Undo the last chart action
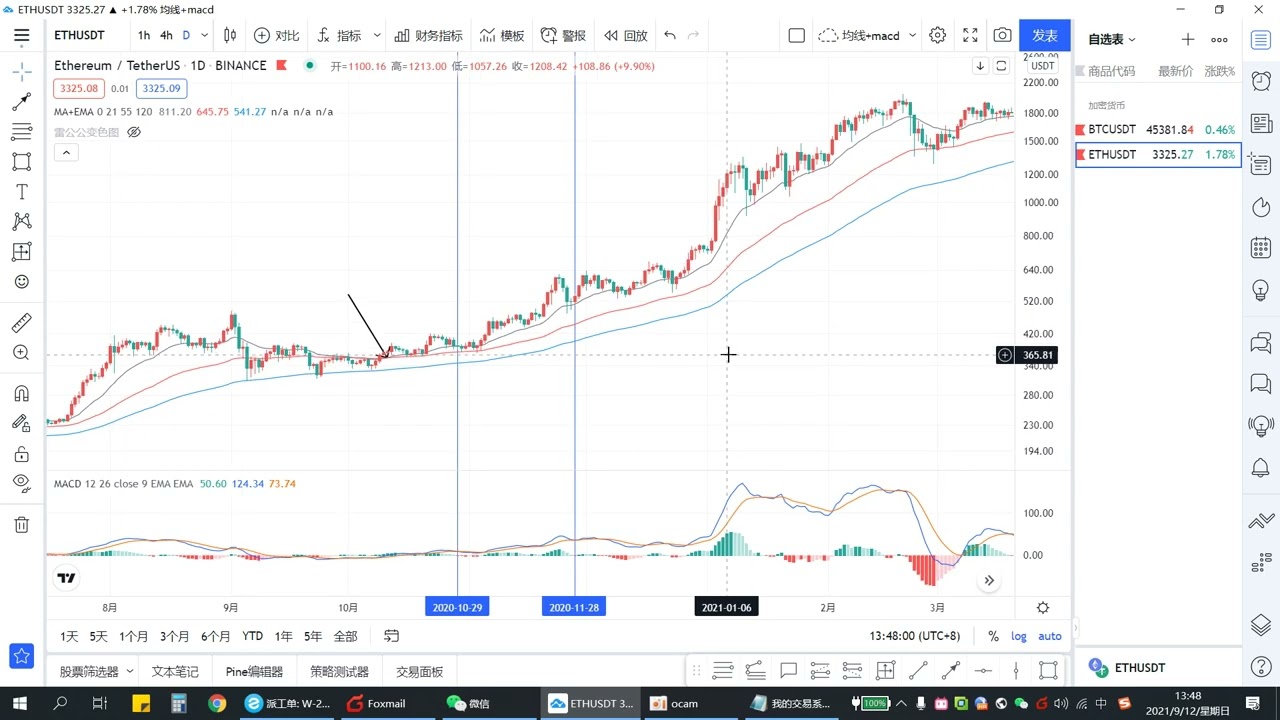 [670, 35]
